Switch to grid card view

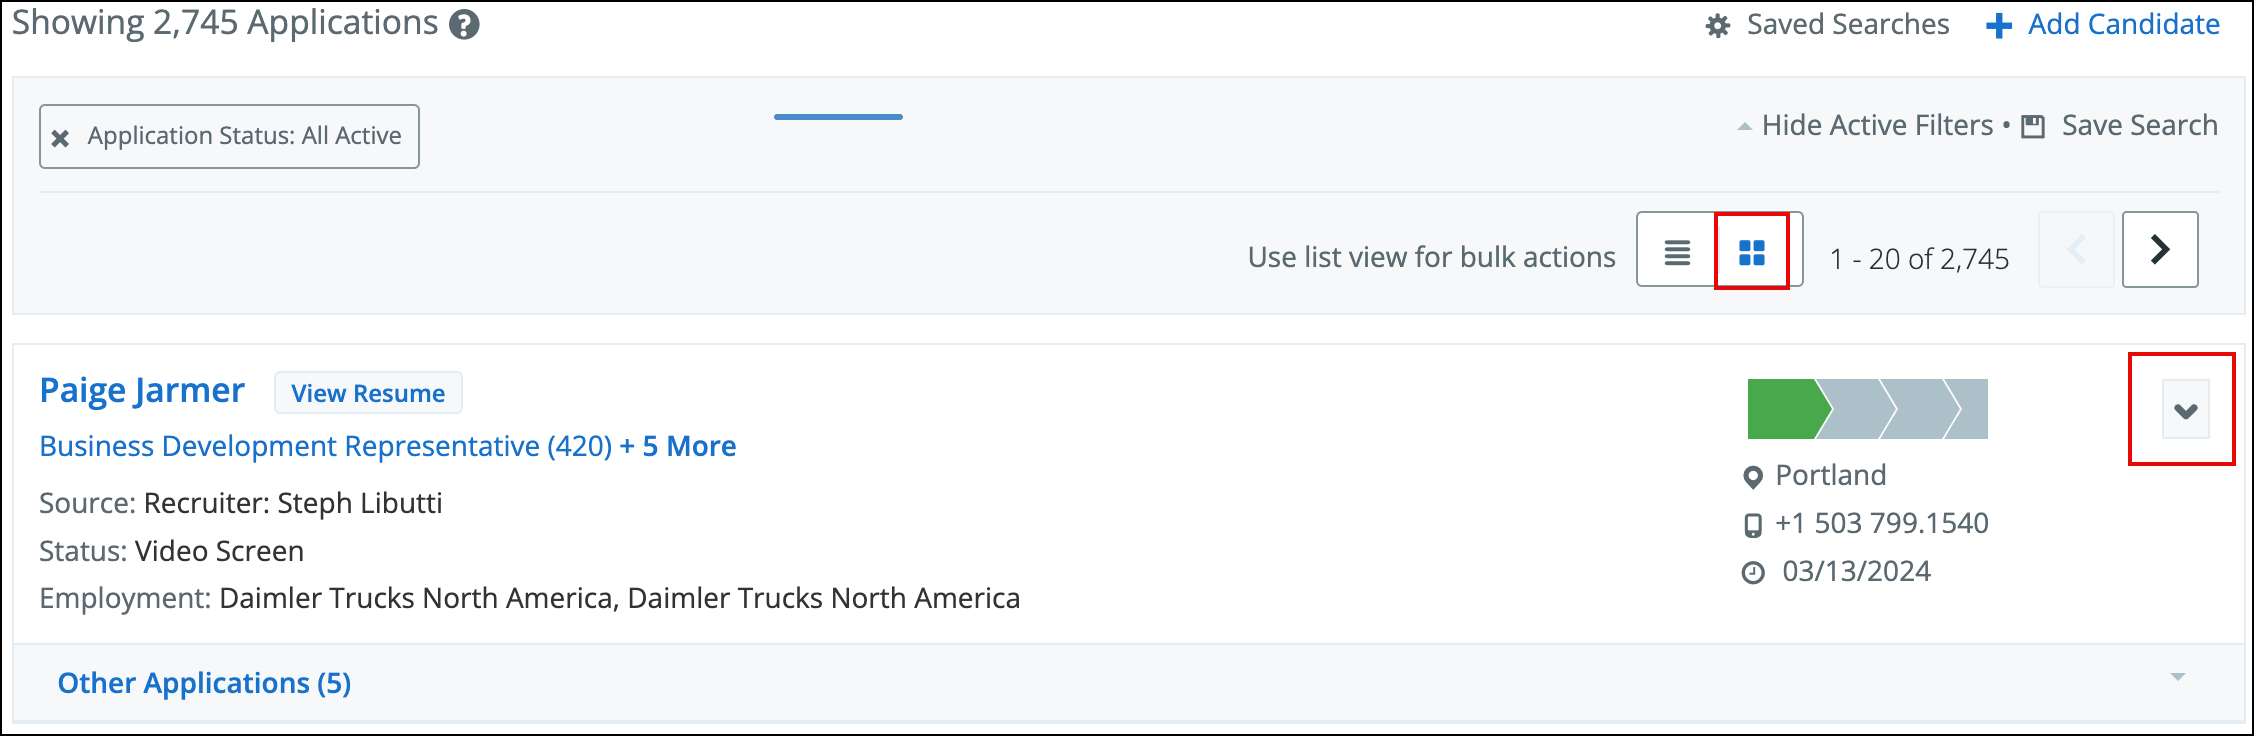1752,252
